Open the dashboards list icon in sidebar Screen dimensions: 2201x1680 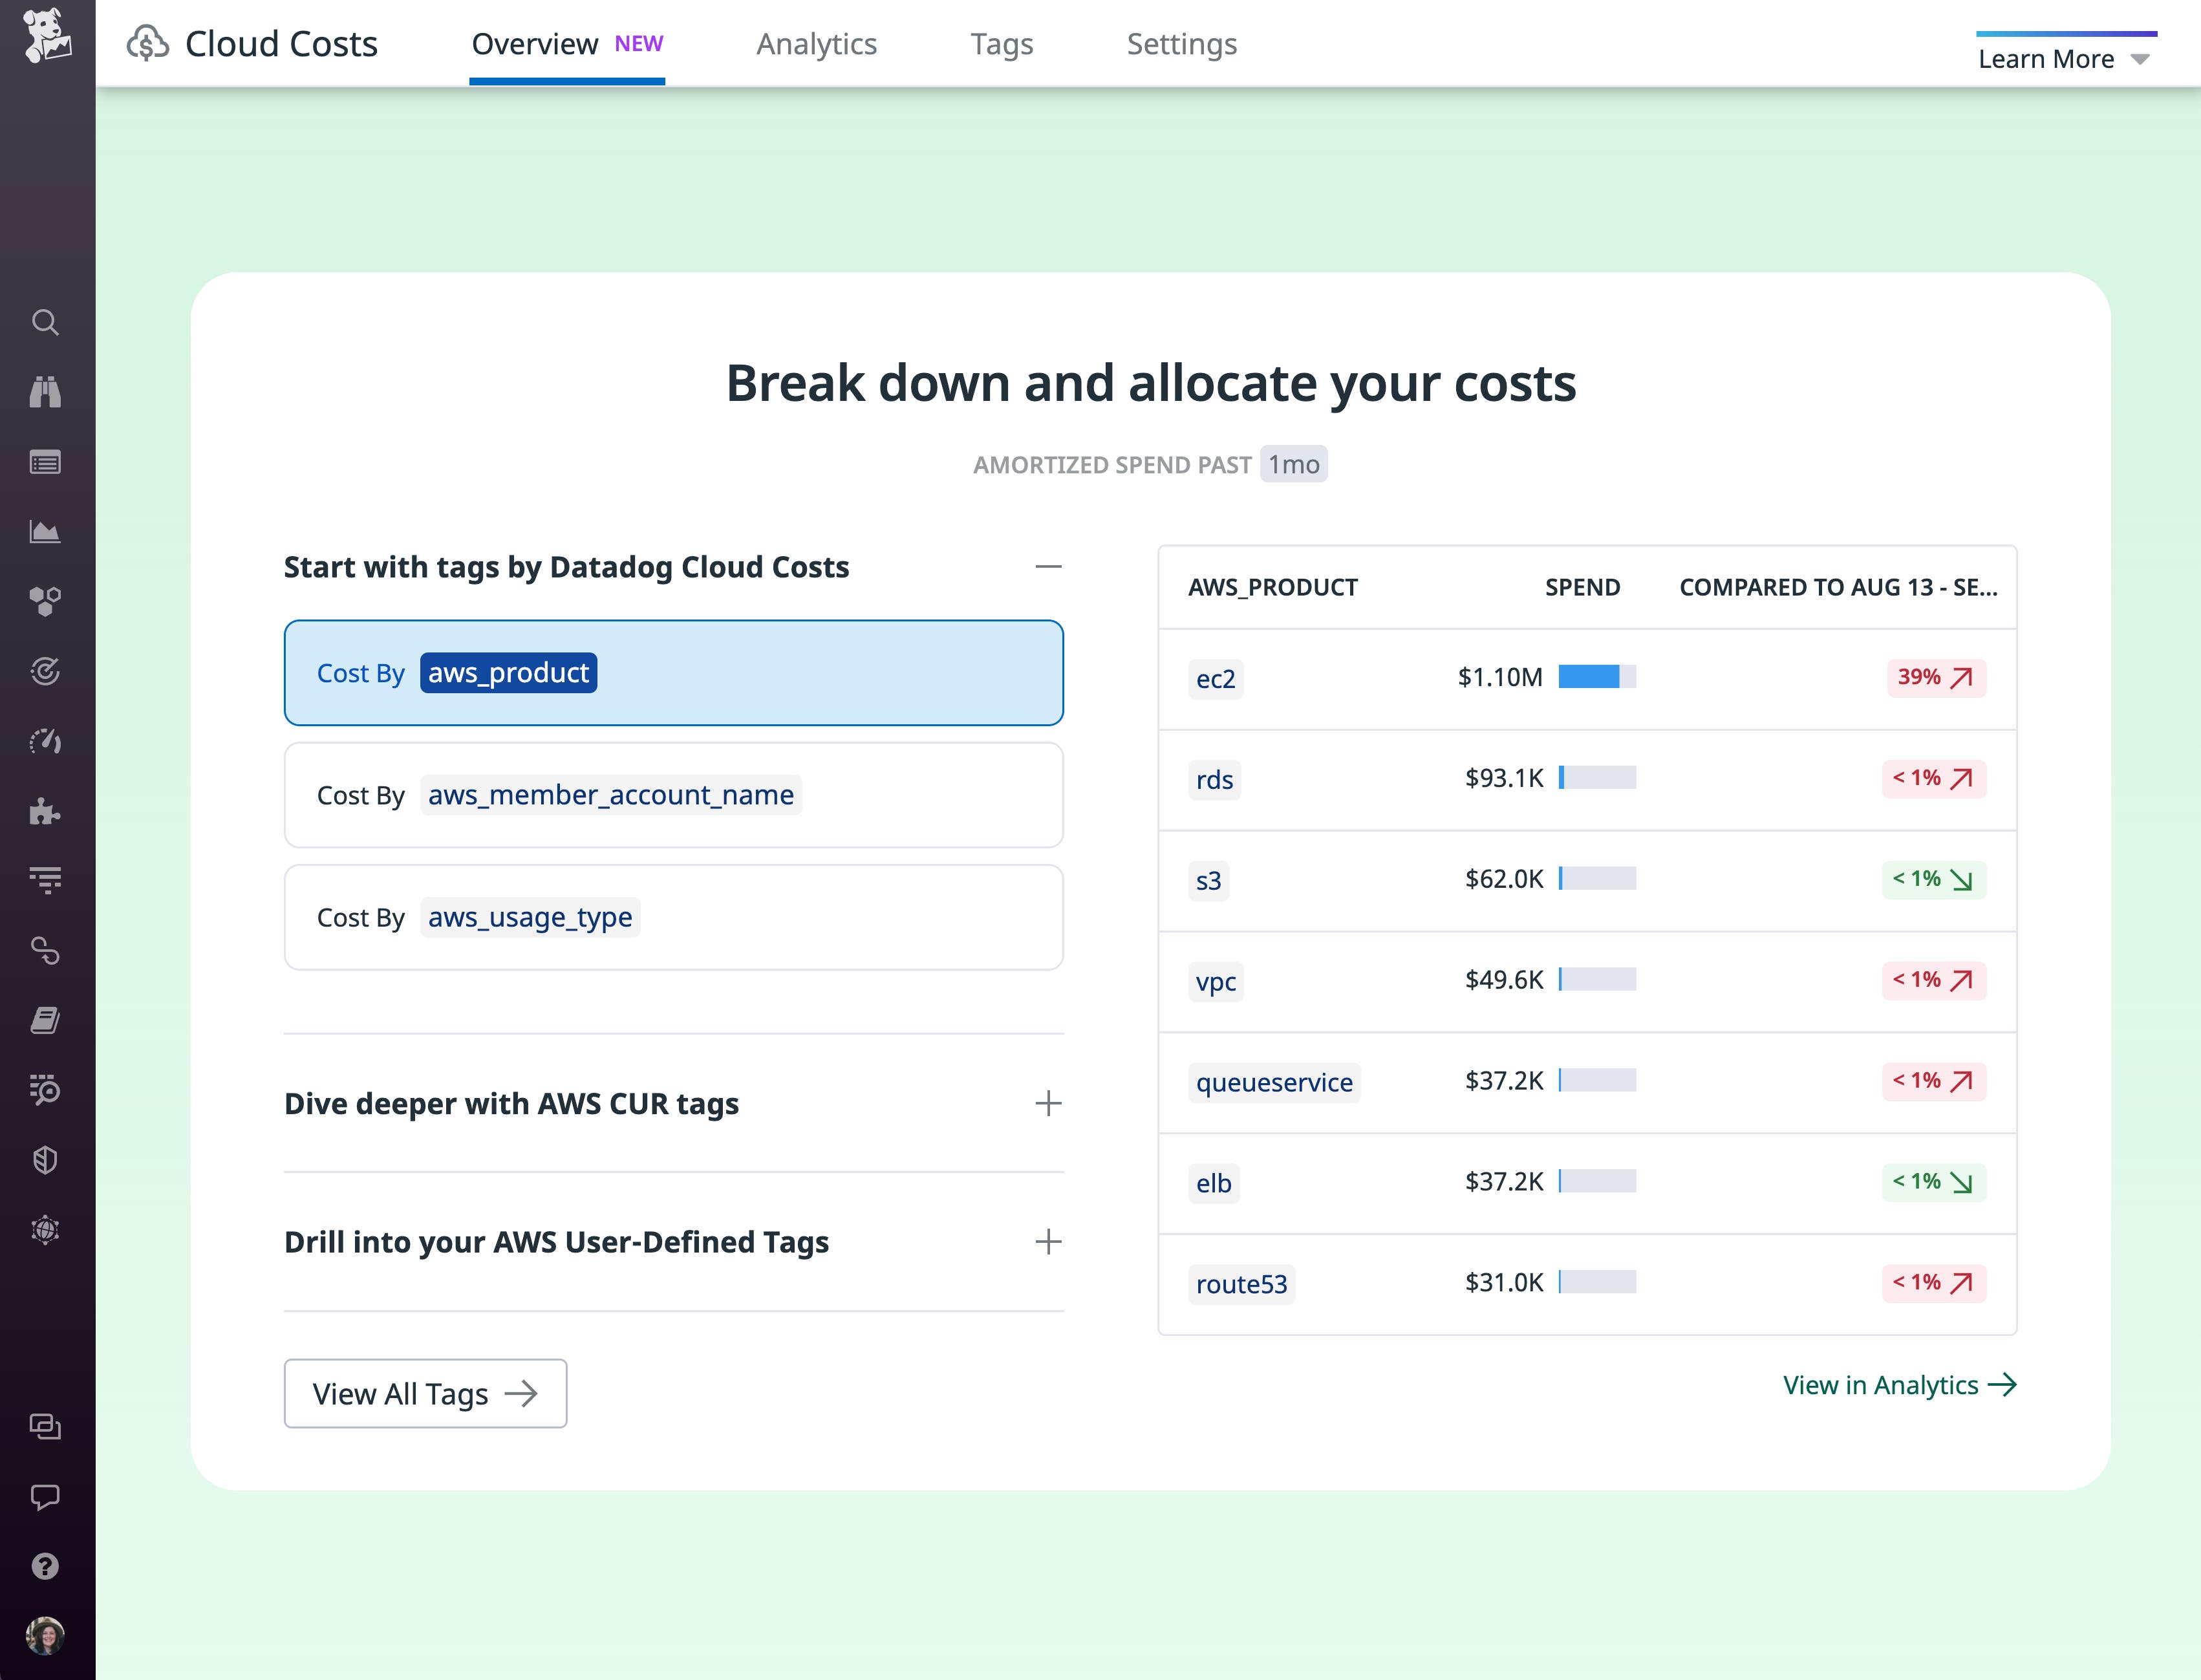click(45, 462)
